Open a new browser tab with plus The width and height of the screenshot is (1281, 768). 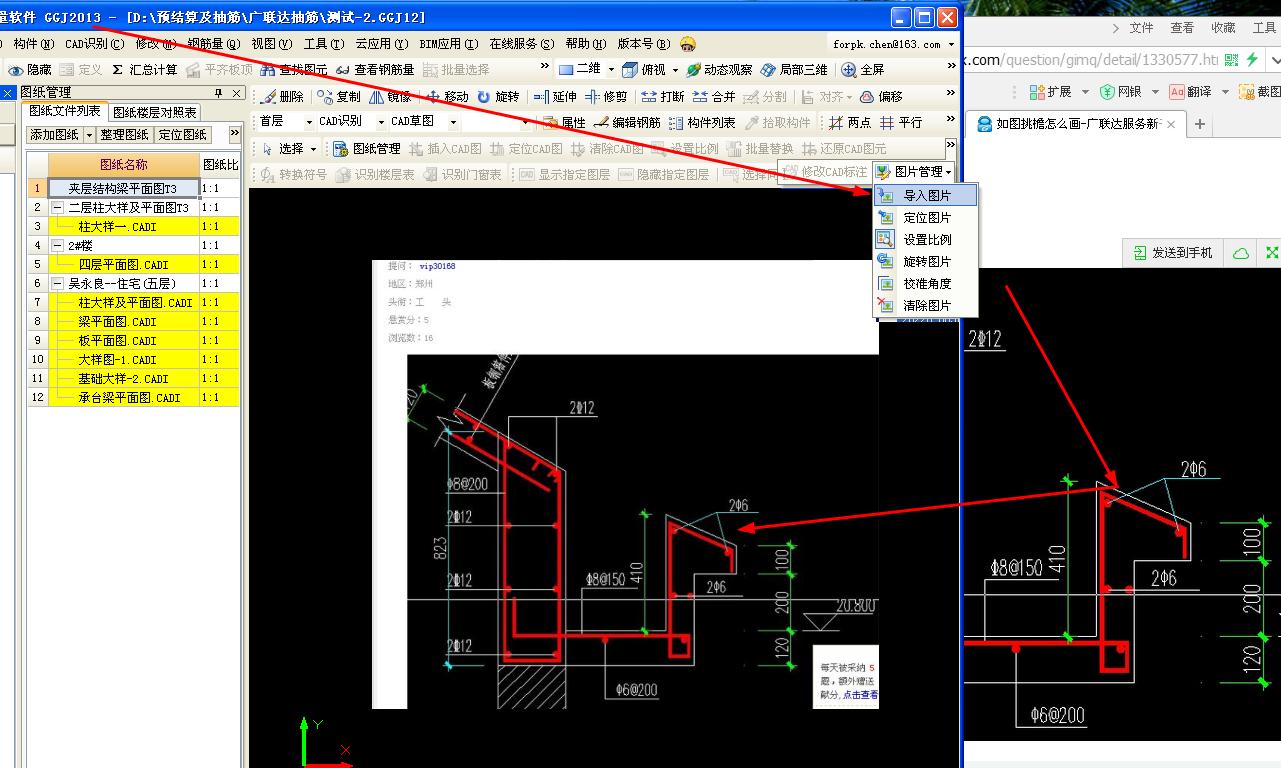click(1200, 125)
